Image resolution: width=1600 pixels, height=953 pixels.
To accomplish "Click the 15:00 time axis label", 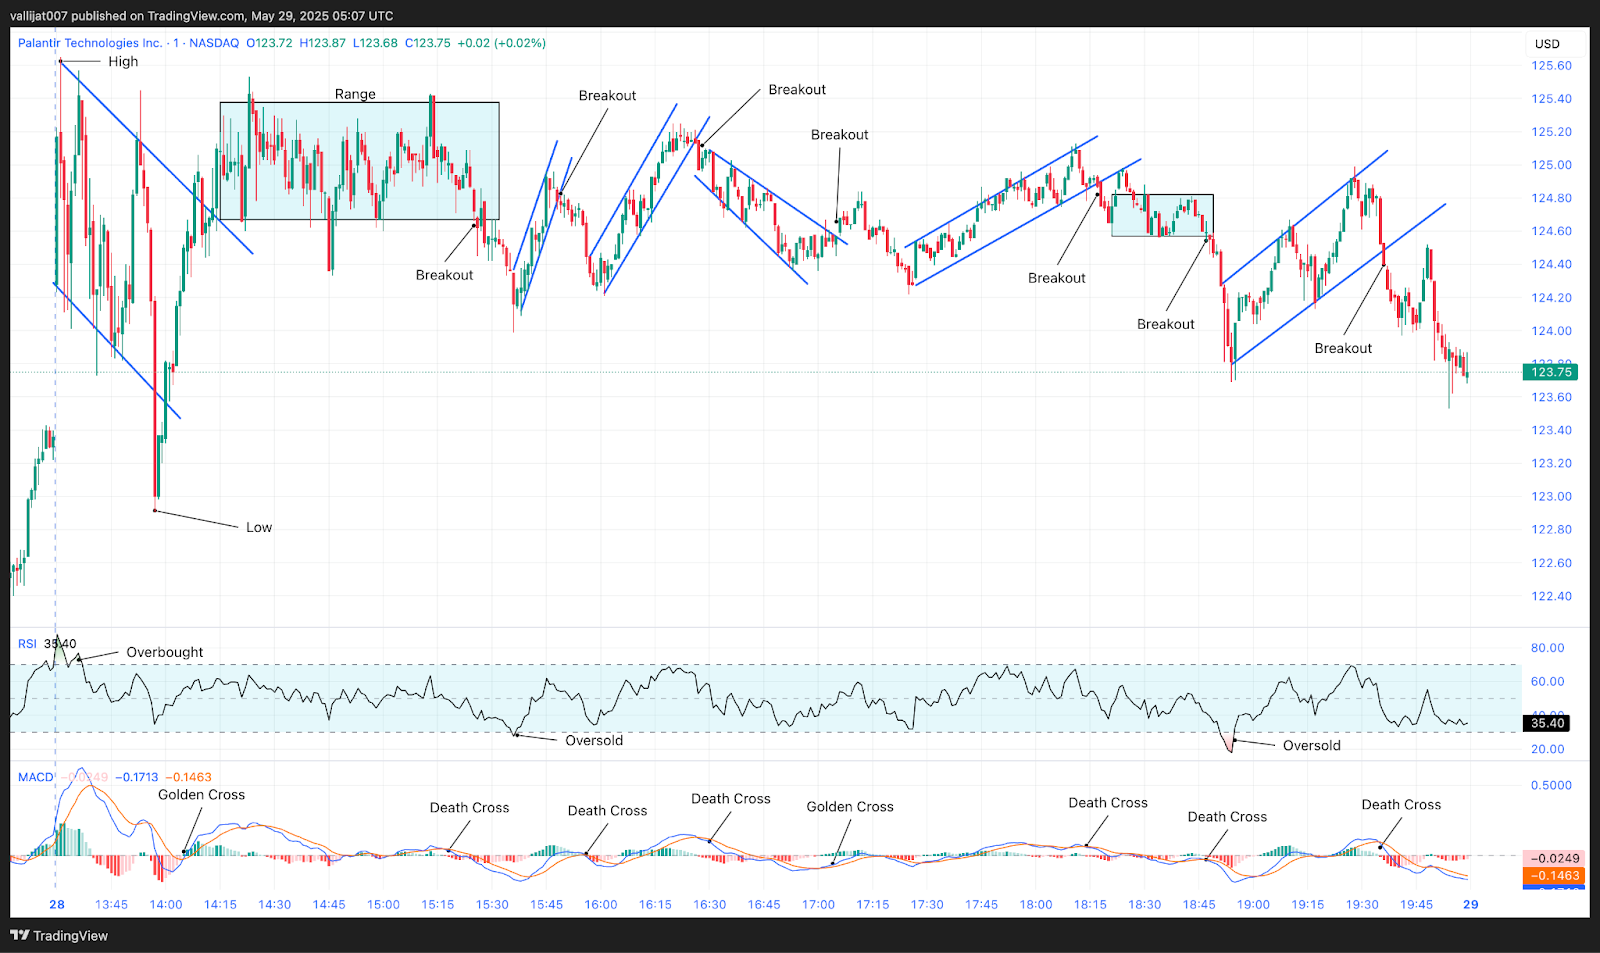I will pyautogui.click(x=383, y=904).
